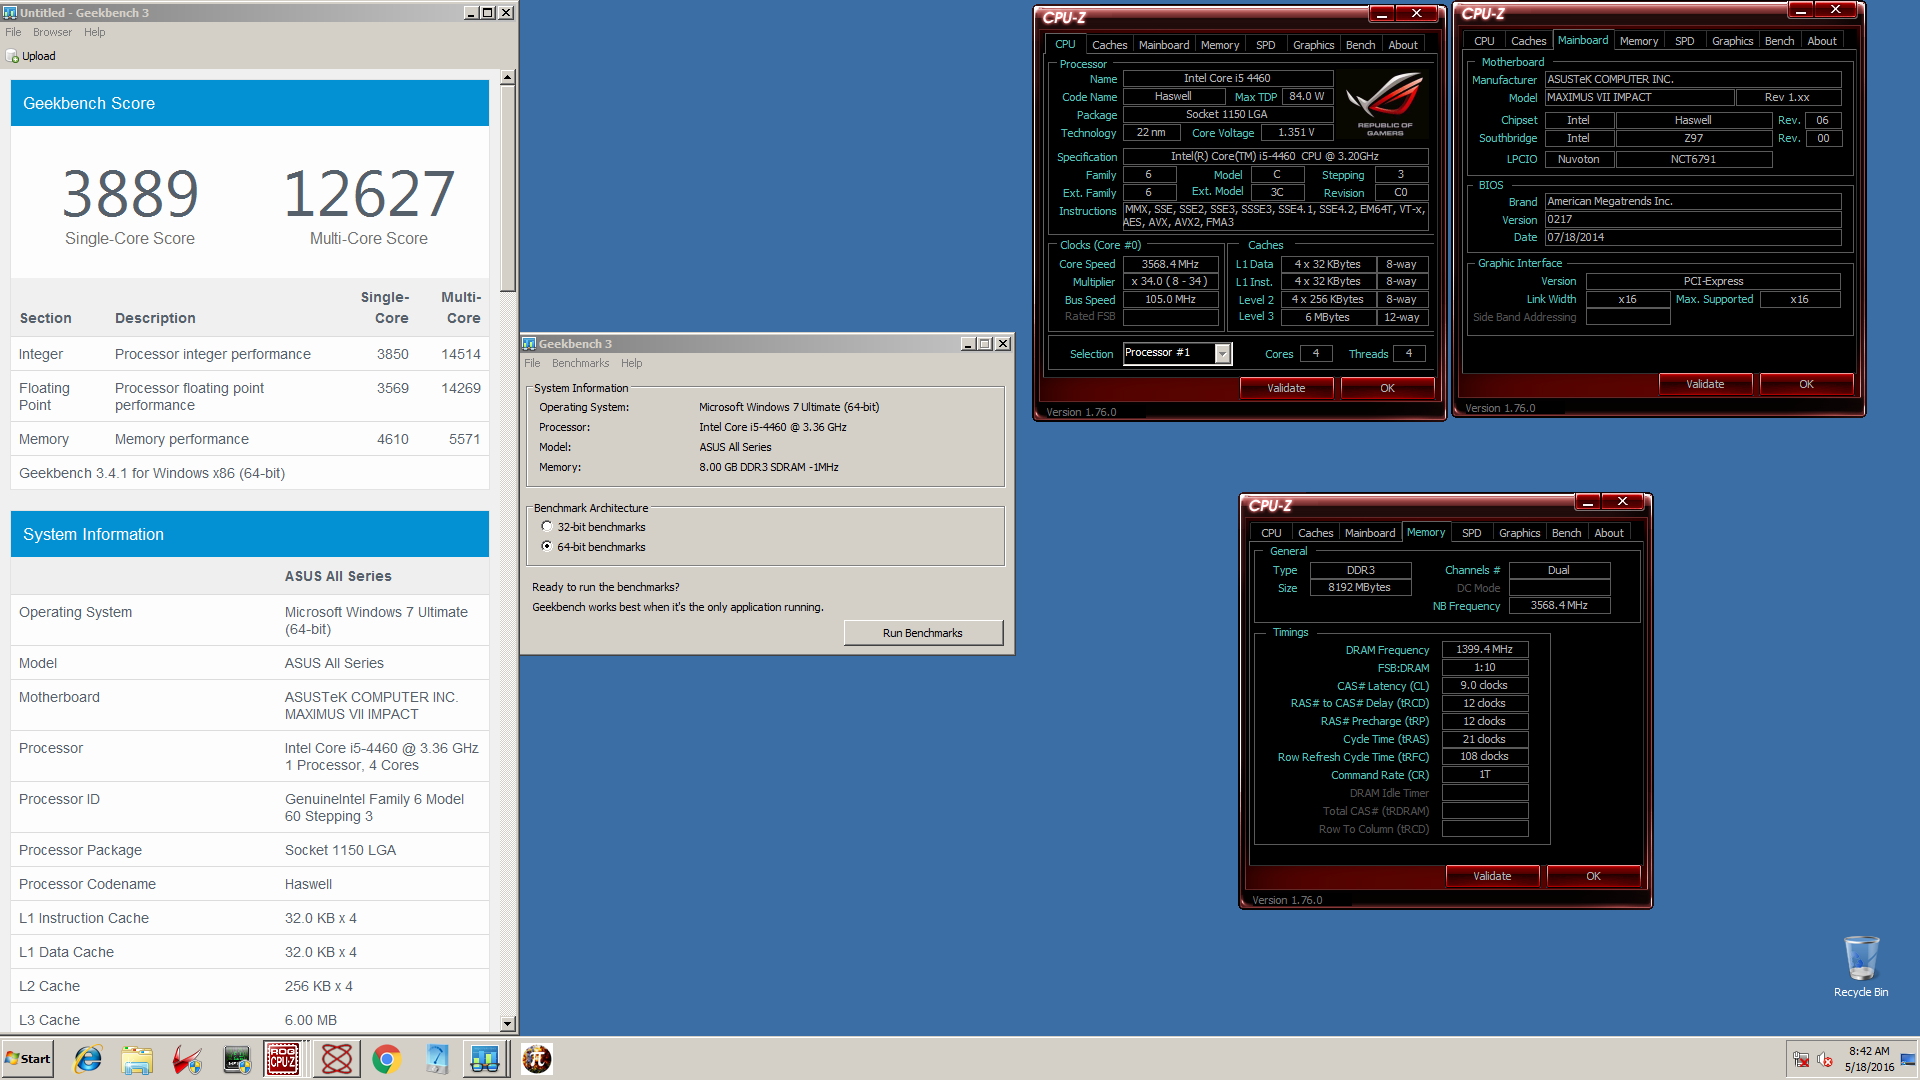Screen dimensions: 1920x1080
Task: Click the display icon at far right of system tray
Action: click(1908, 1060)
